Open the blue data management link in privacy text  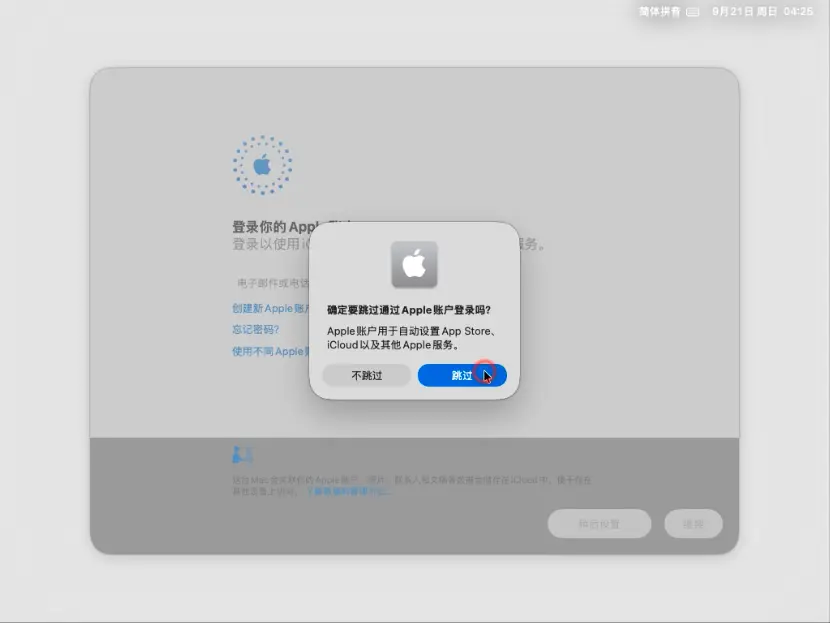pos(349,491)
